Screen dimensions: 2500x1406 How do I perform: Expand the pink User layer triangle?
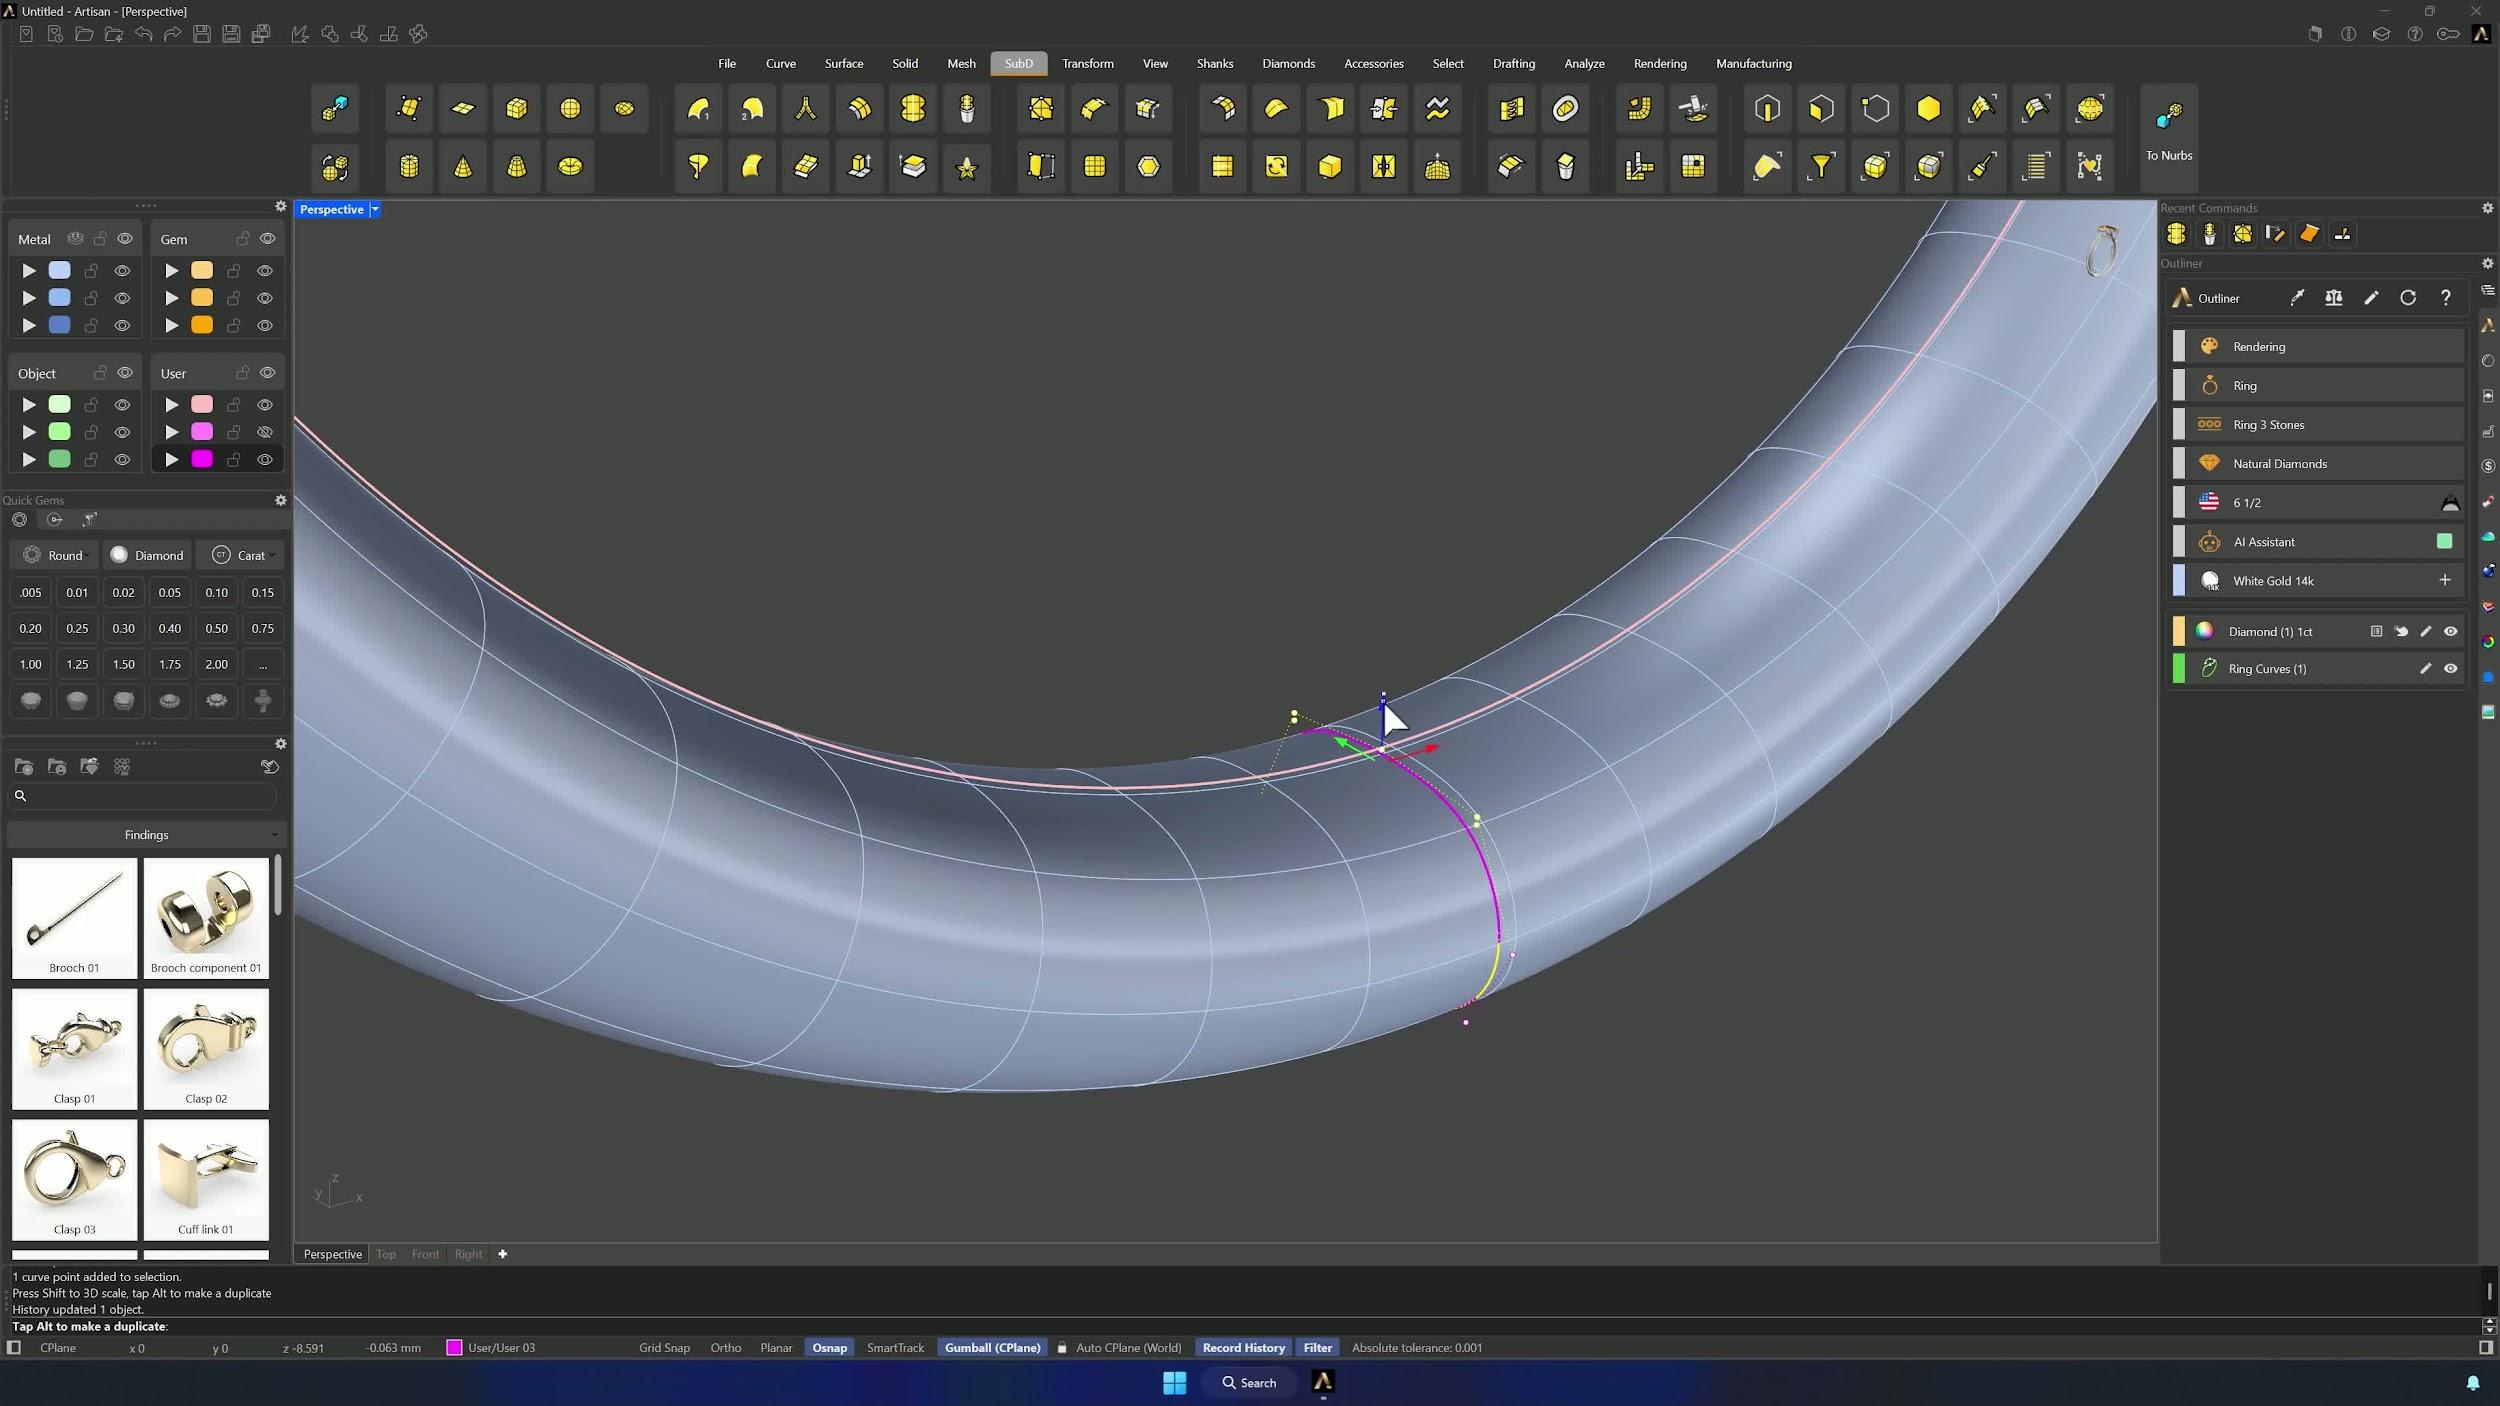[x=172, y=405]
